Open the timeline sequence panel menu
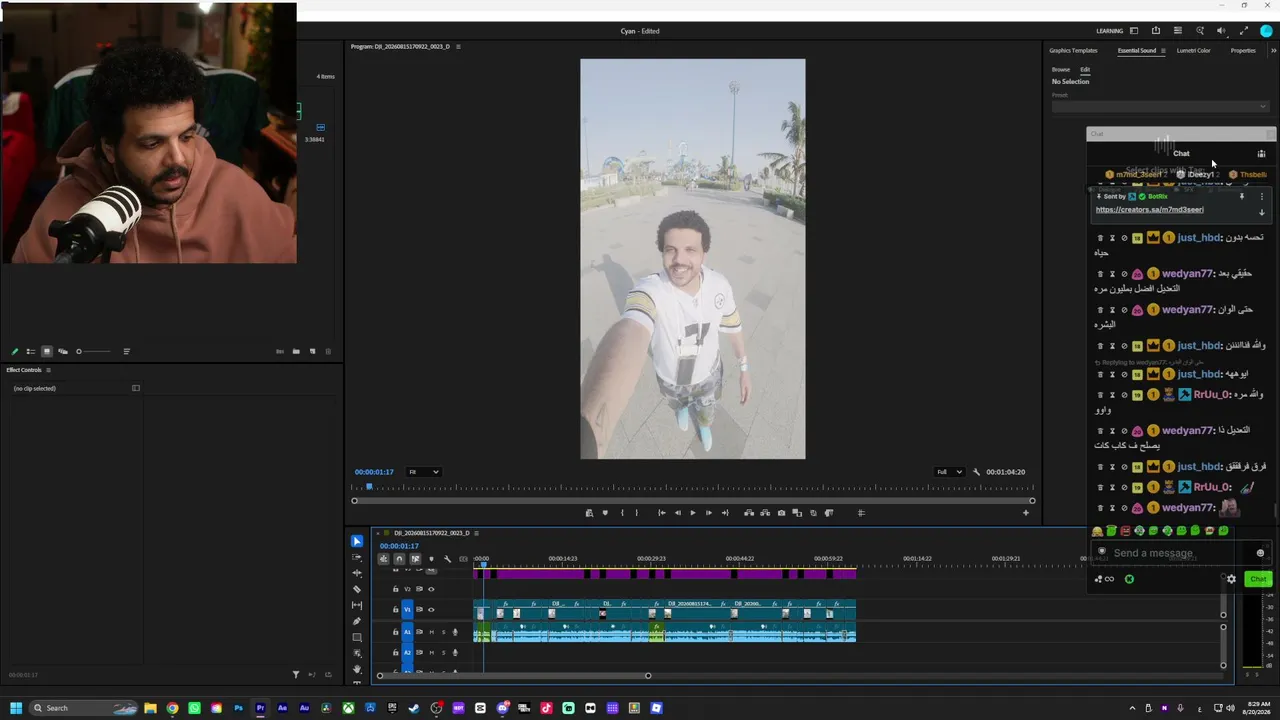The width and height of the screenshot is (1280, 720). [476, 533]
